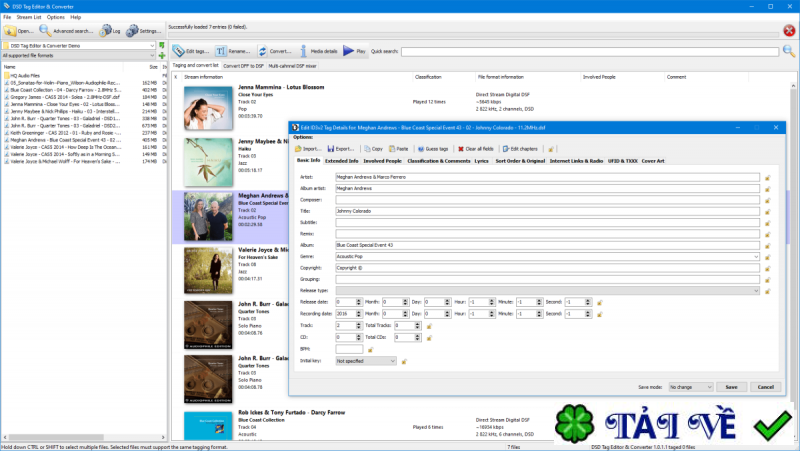Click the Save button
Viewport: 800px width, 451px height.
(731, 387)
